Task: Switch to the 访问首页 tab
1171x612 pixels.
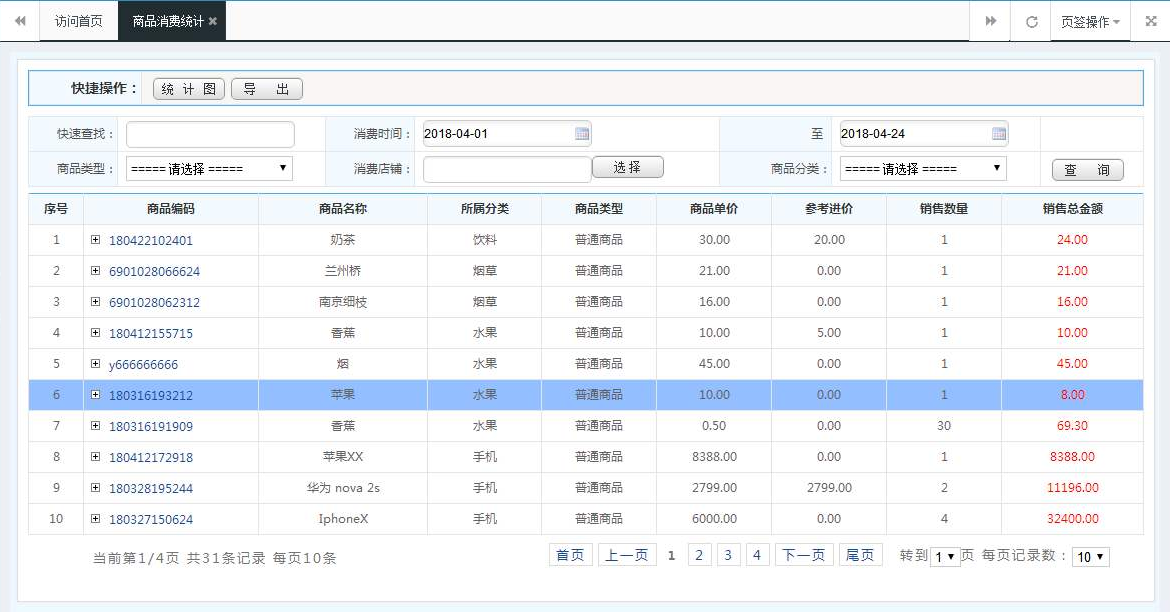Action: (x=78, y=20)
